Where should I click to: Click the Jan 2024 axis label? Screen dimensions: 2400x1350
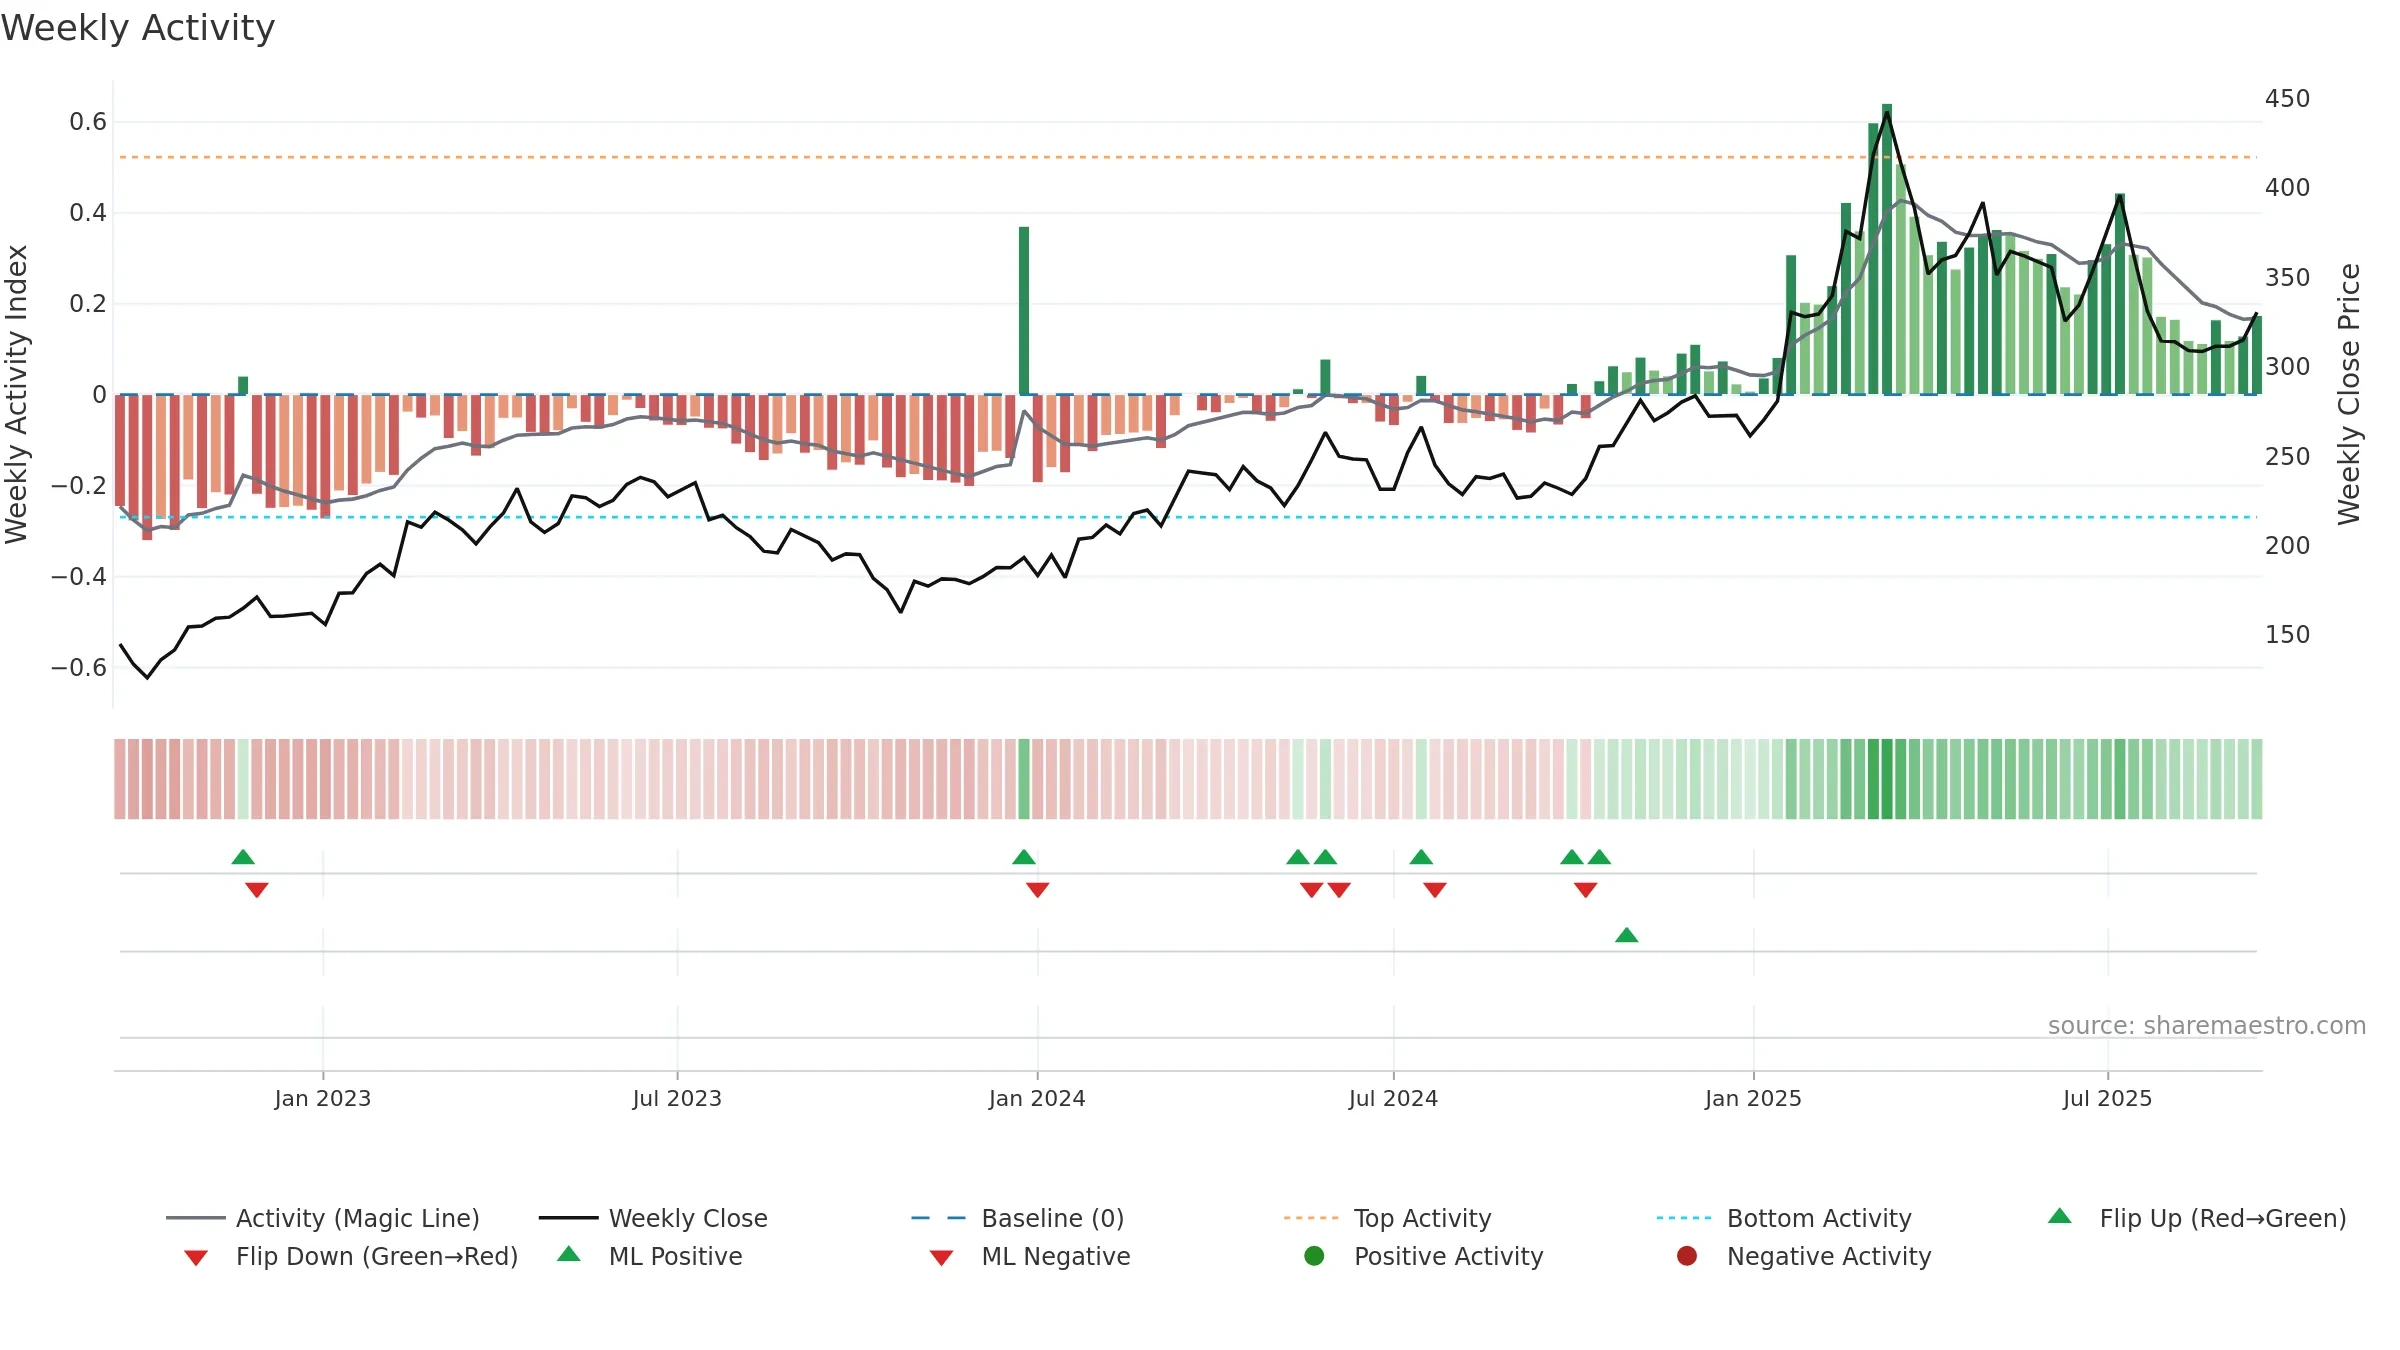[1037, 1099]
